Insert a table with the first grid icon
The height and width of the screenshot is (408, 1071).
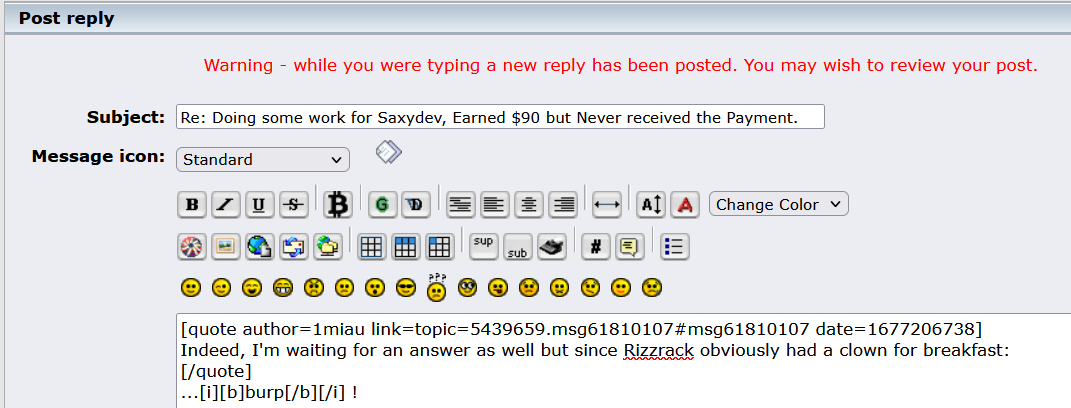pyautogui.click(x=372, y=247)
